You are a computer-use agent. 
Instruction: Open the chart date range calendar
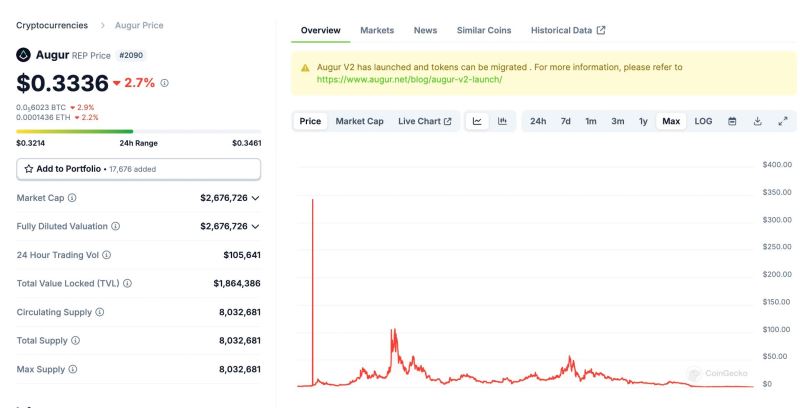(732, 121)
